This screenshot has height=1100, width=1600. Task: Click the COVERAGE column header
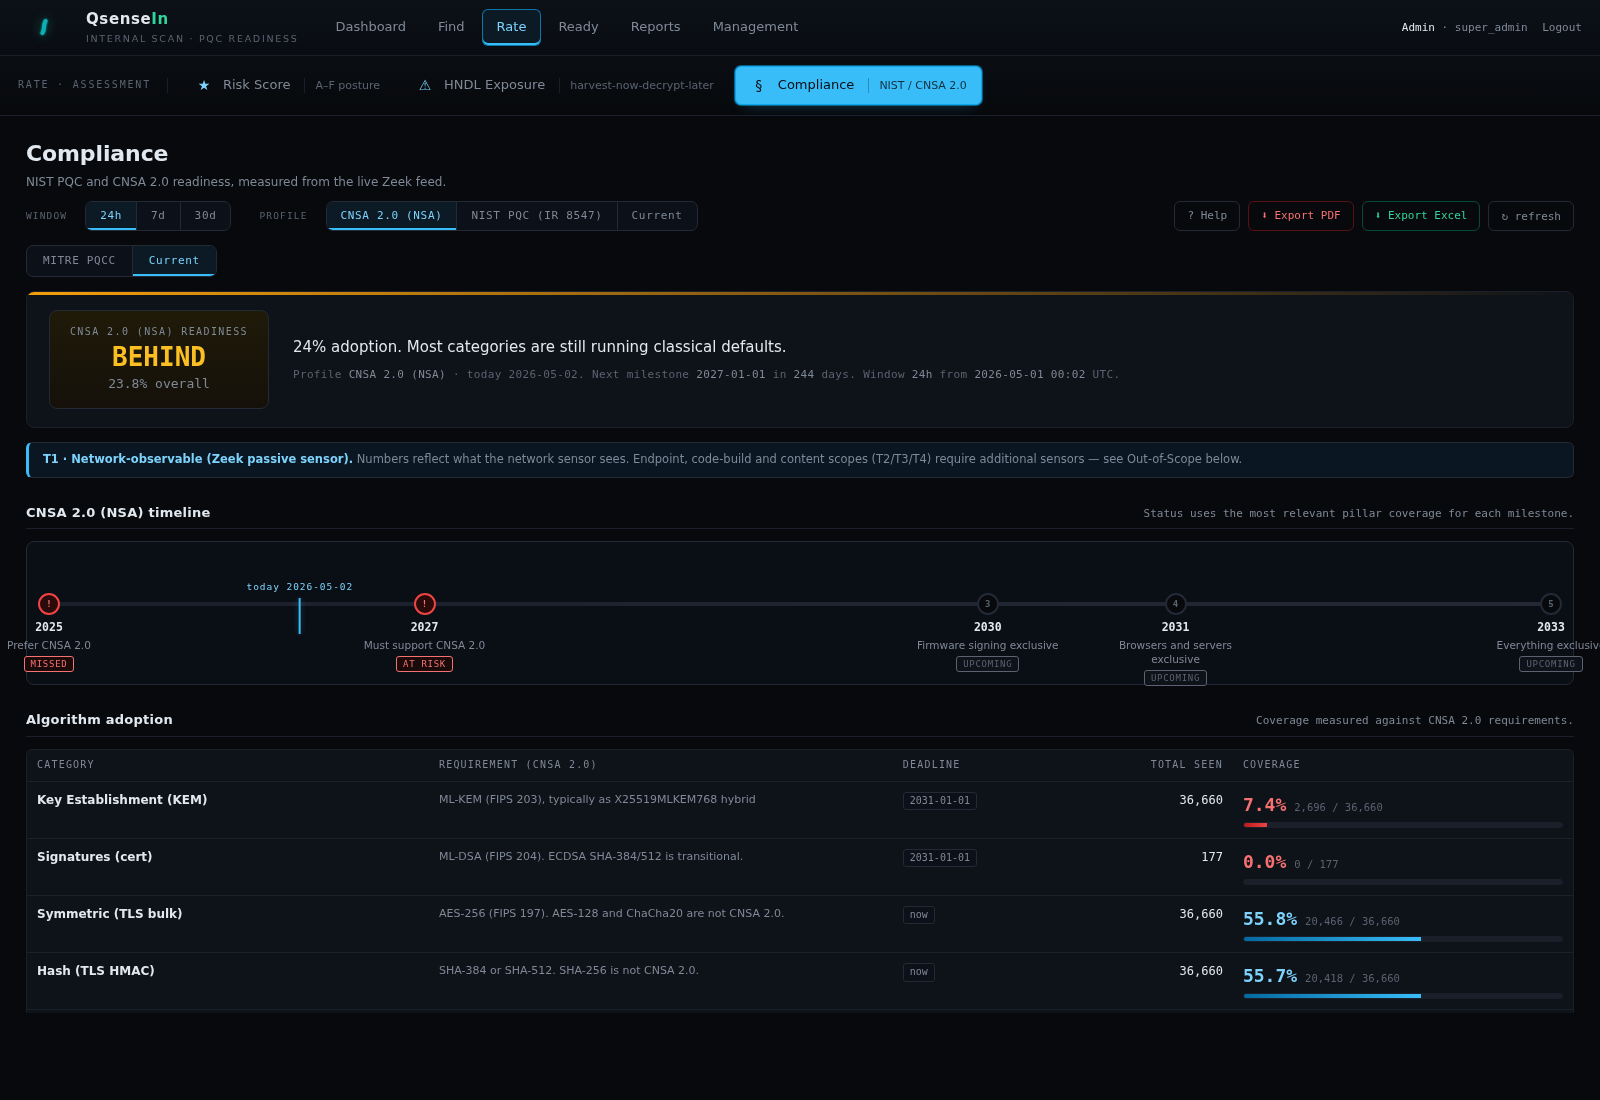[1272, 765]
